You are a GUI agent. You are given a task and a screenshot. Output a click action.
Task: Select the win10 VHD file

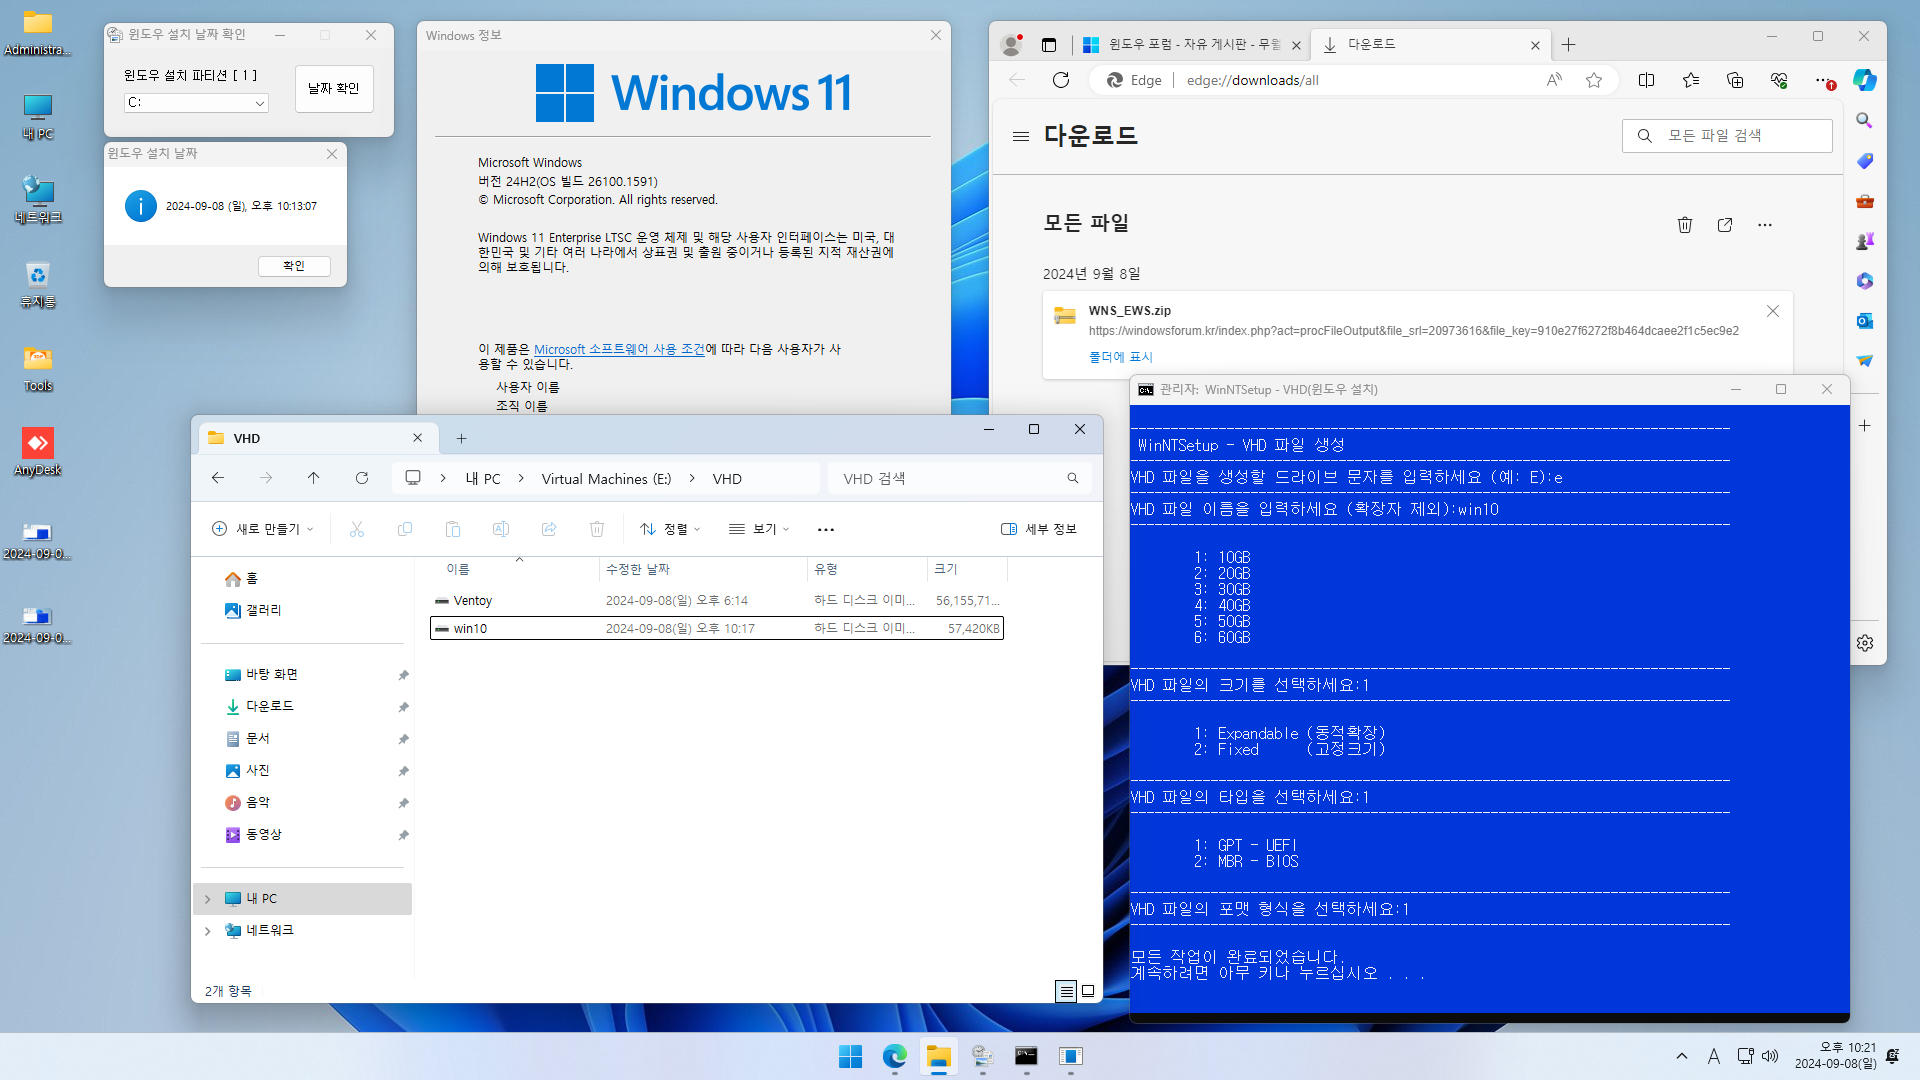coord(716,629)
